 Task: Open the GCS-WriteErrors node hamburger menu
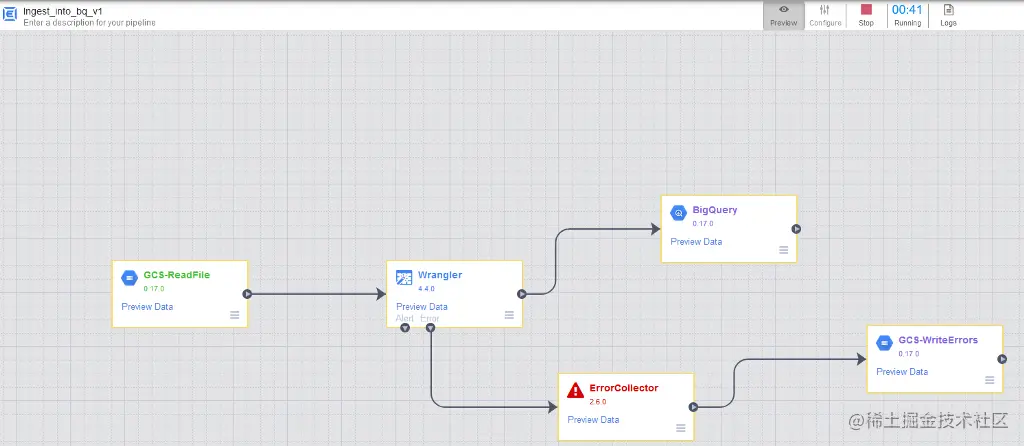click(989, 380)
